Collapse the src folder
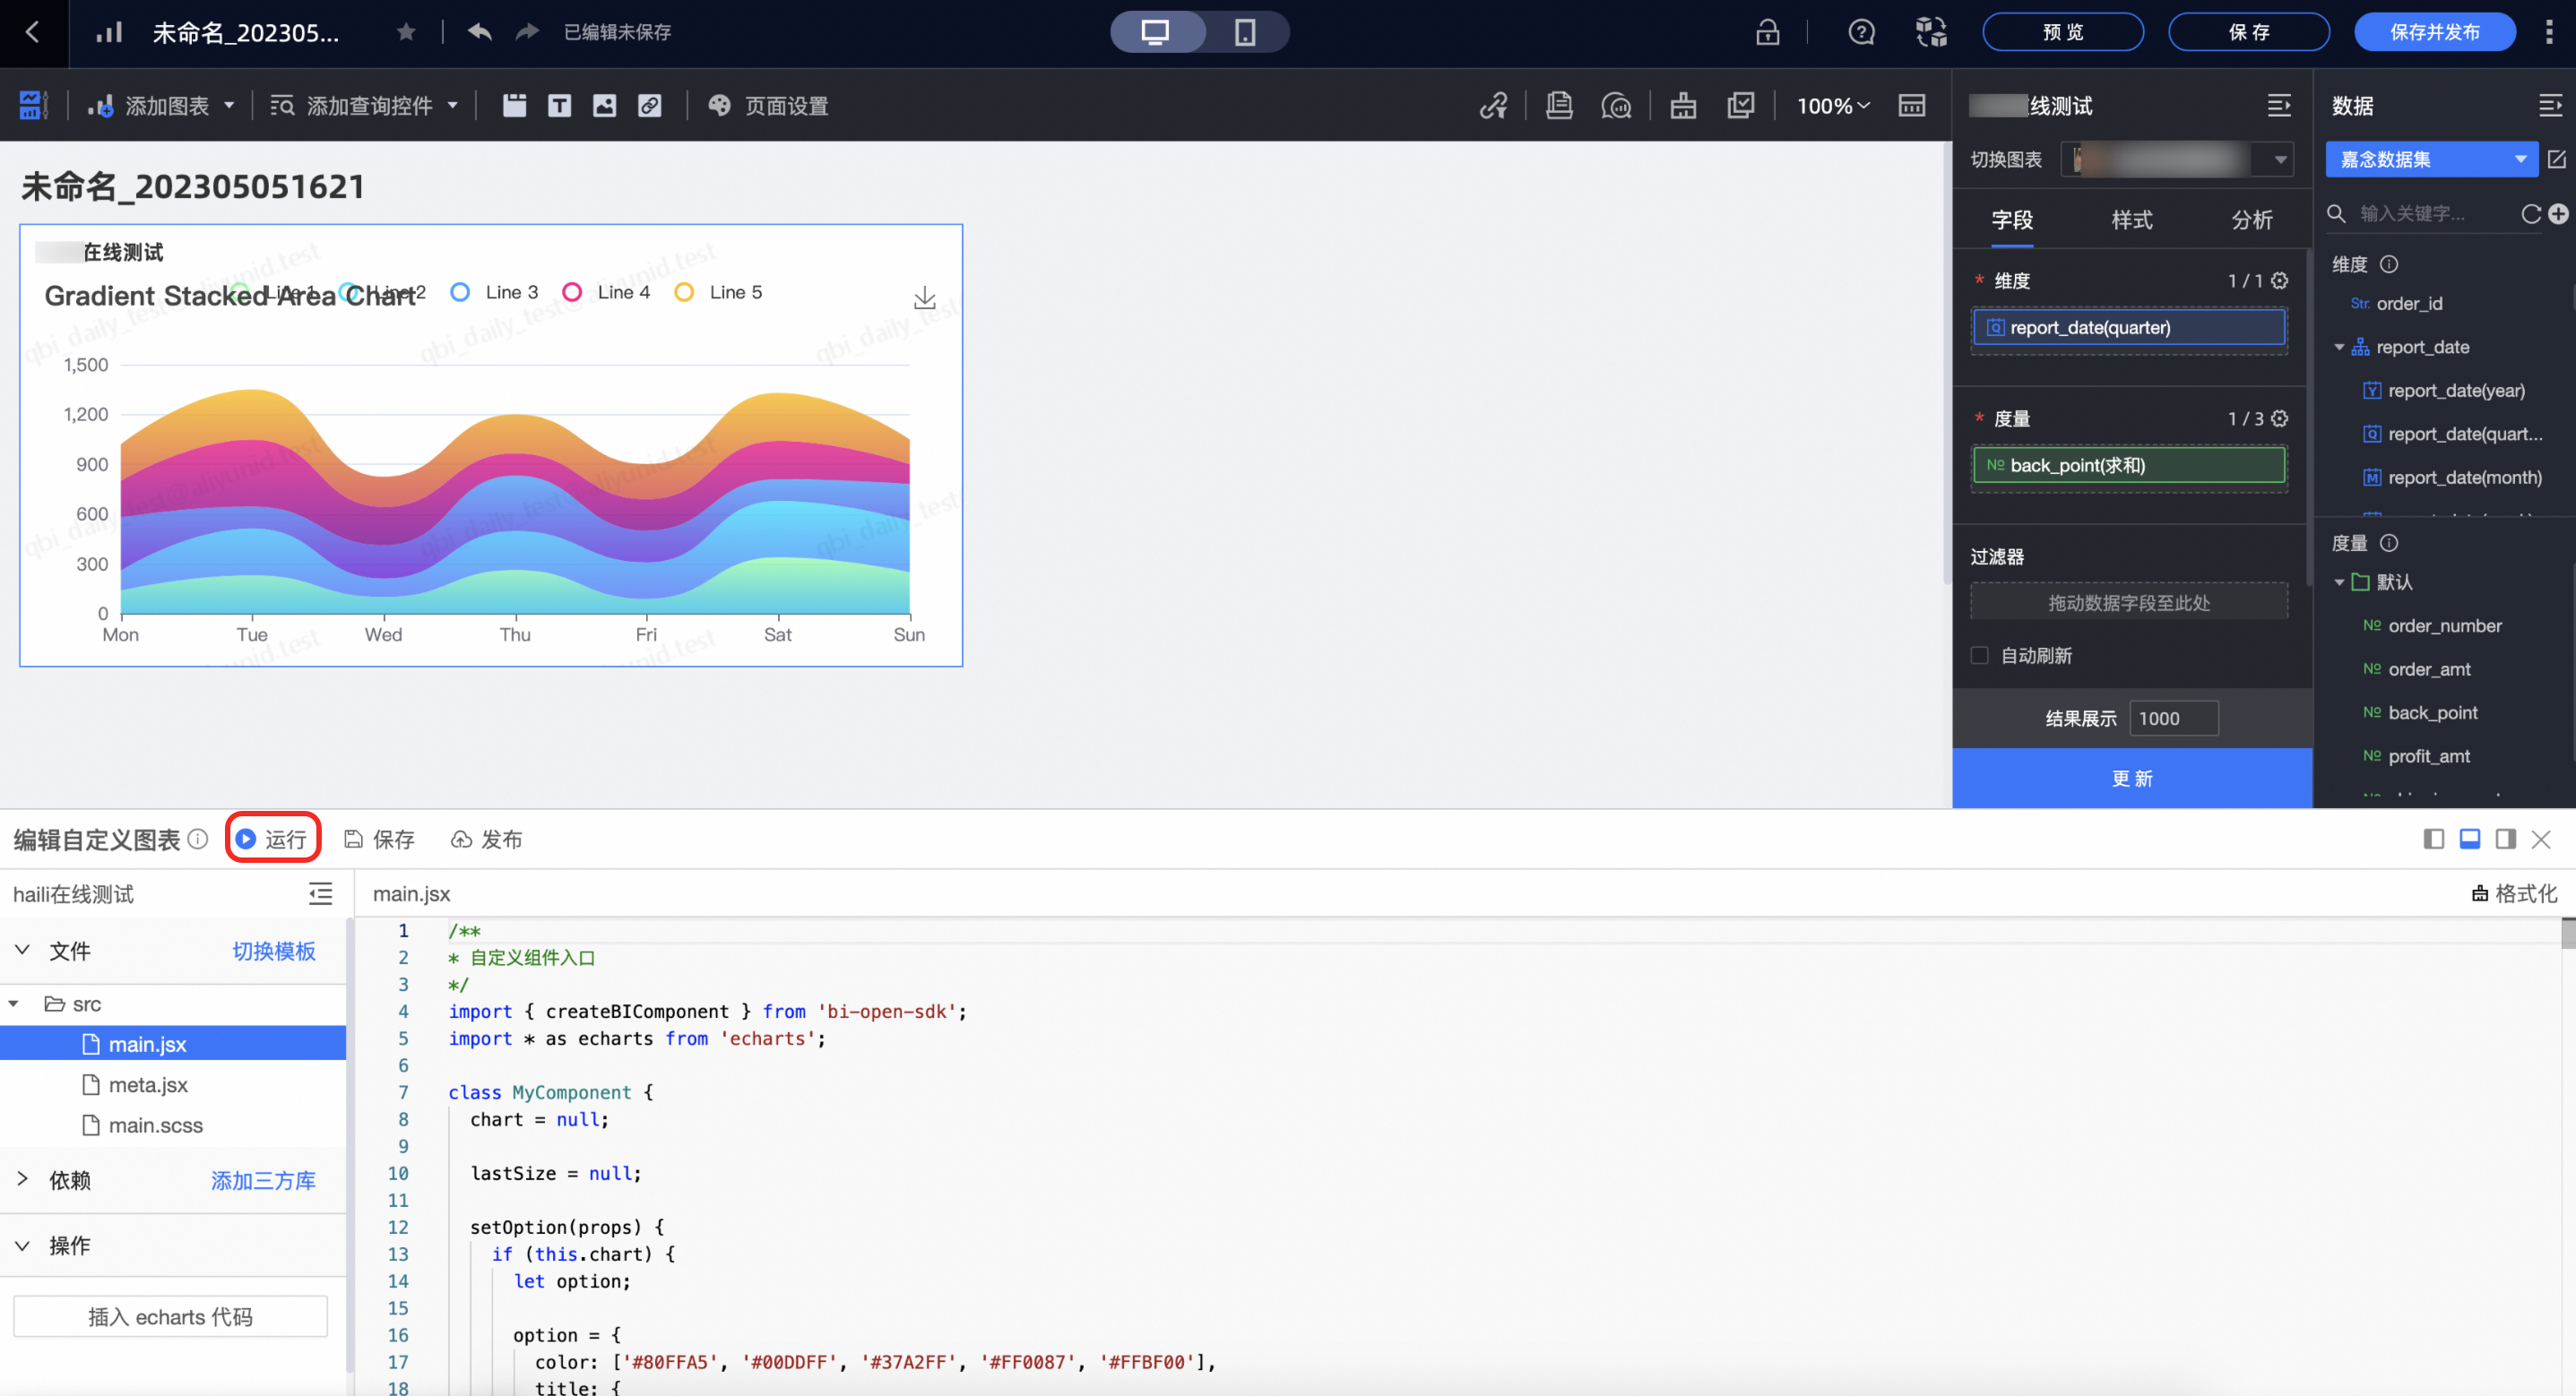This screenshot has height=1396, width=2576. 14,1004
